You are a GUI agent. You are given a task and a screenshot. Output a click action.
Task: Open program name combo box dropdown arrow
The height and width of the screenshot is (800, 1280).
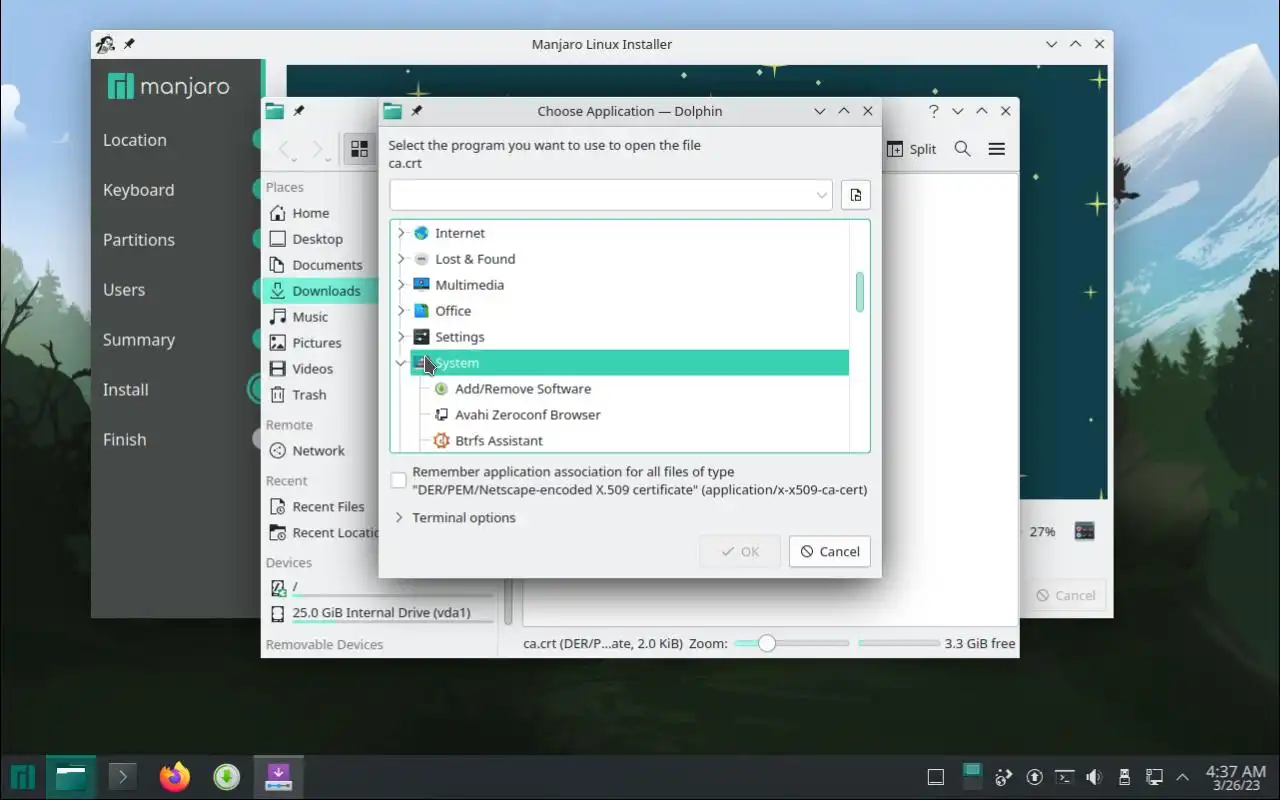[x=822, y=195]
